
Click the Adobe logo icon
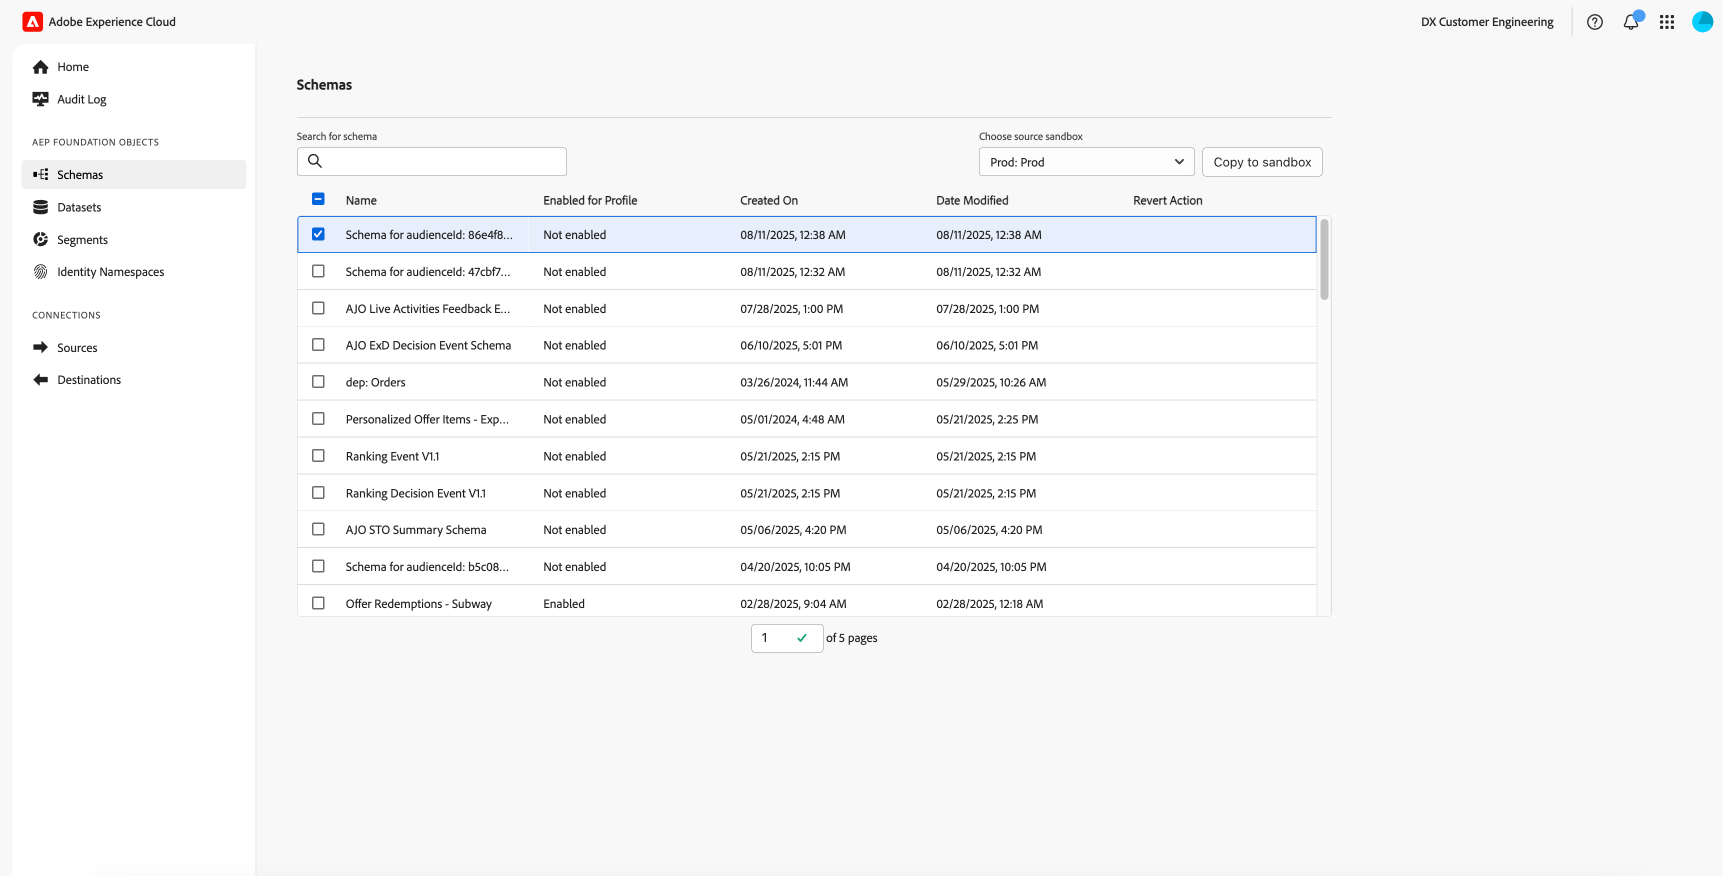(x=33, y=21)
